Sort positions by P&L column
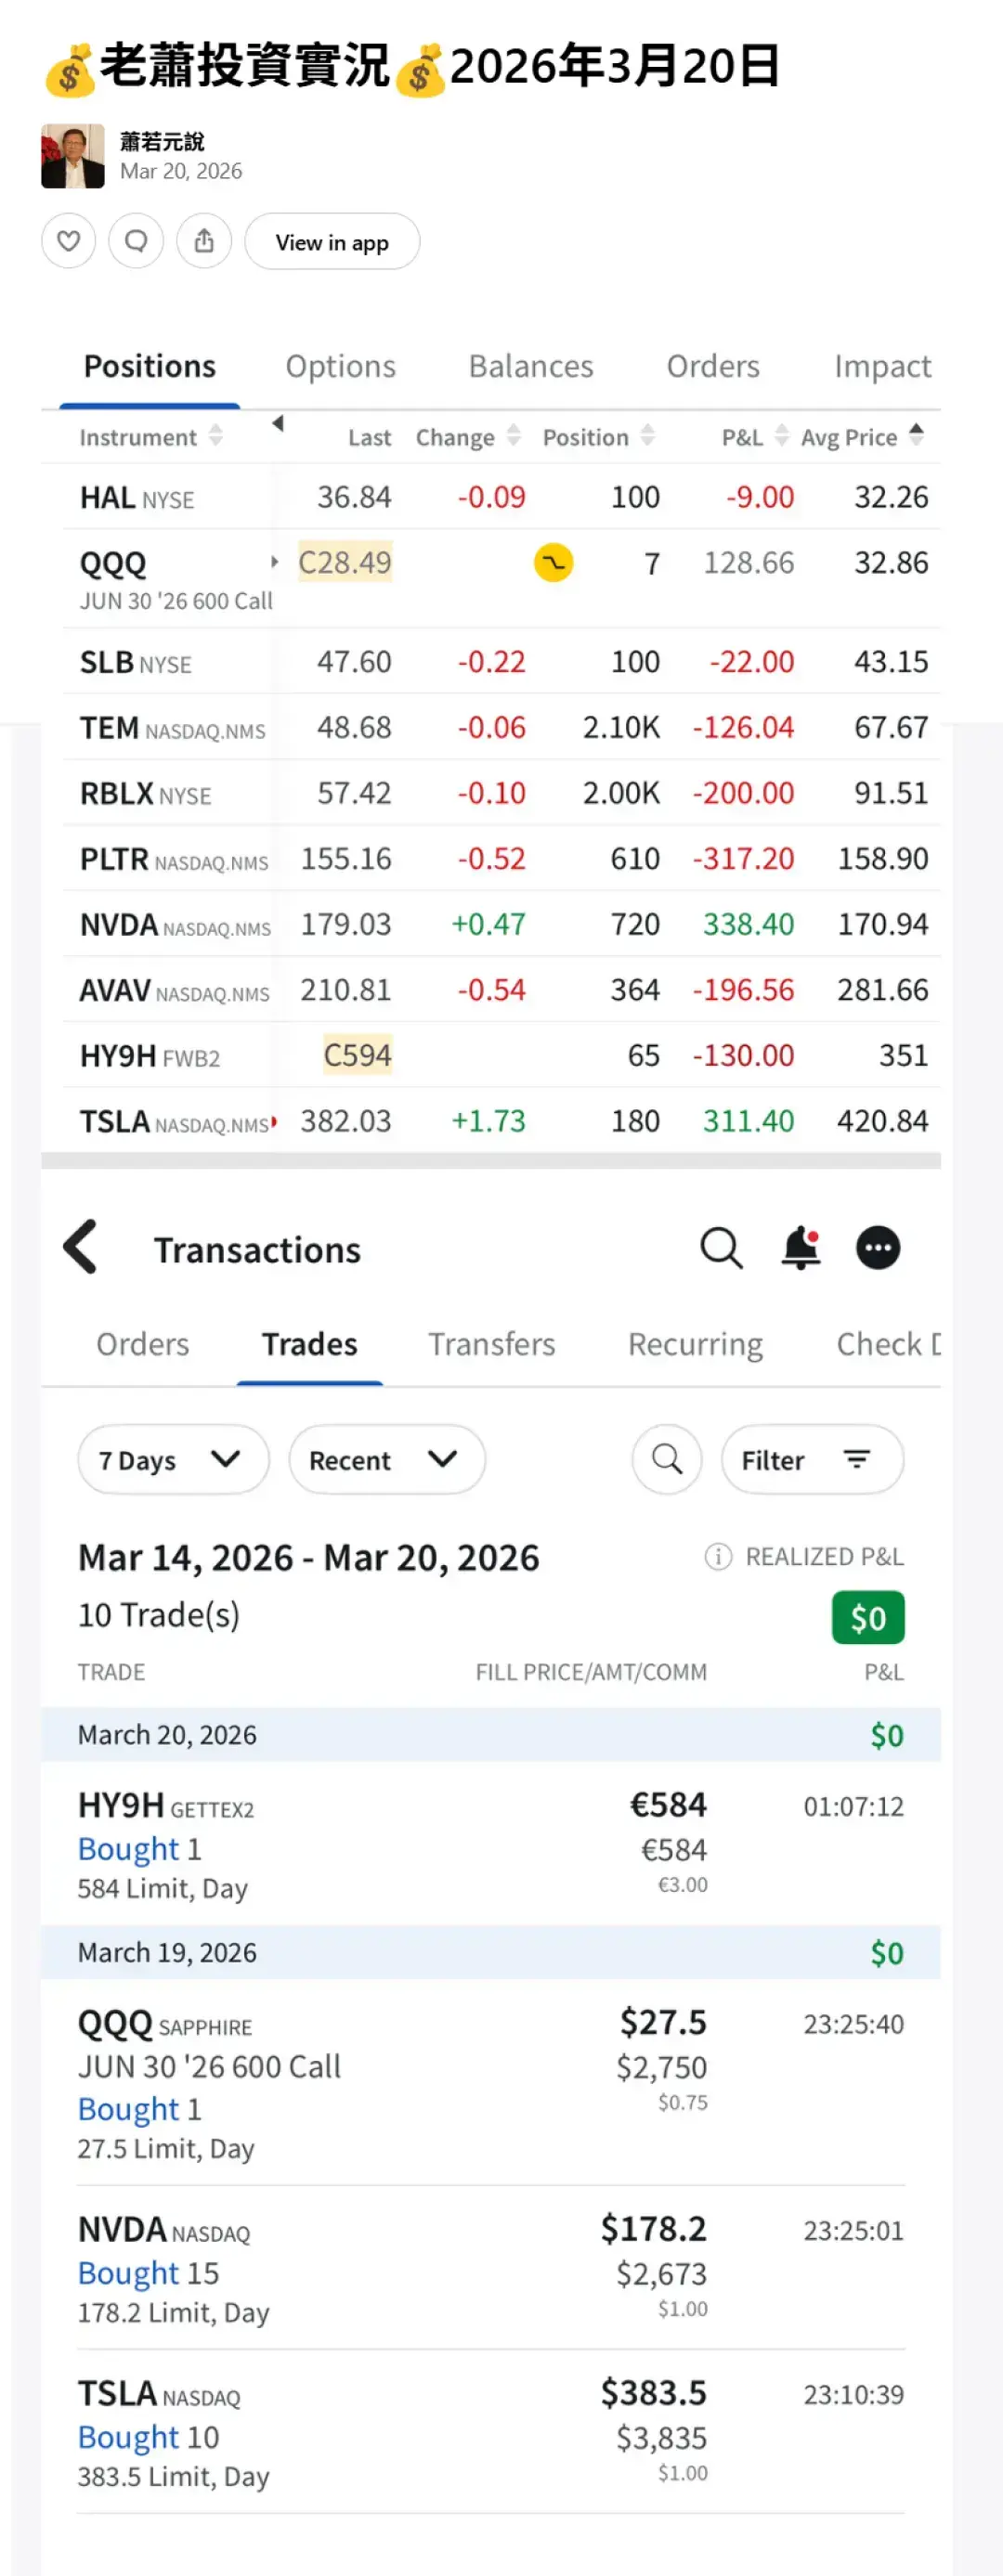This screenshot has width=1003, height=2576. pyautogui.click(x=755, y=437)
